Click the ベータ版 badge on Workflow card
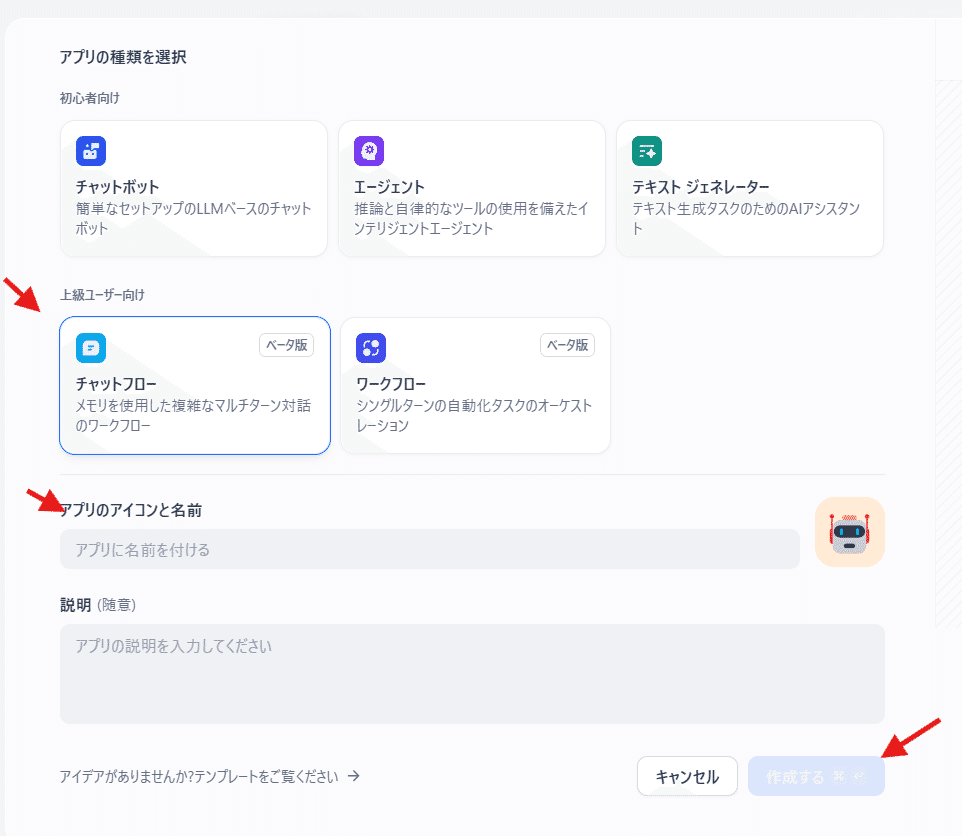Image resolution: width=962 pixels, height=836 pixels. [567, 345]
